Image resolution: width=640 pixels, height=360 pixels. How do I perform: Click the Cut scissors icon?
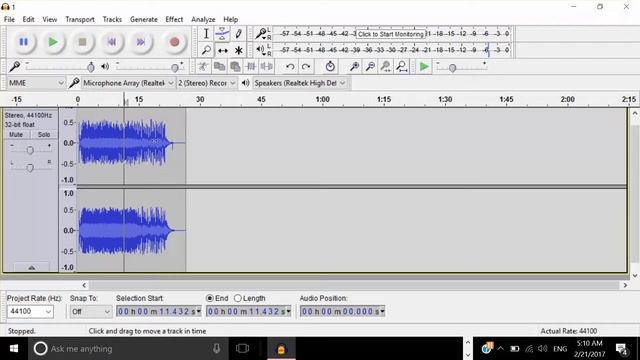pyautogui.click(x=203, y=66)
